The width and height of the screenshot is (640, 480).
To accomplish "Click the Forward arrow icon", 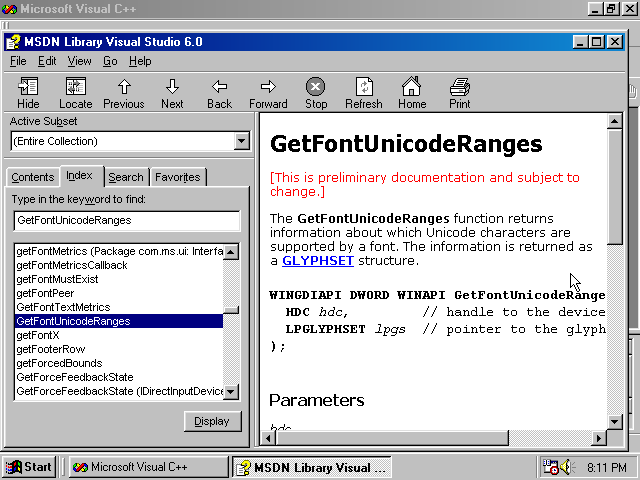I will pyautogui.click(x=268, y=92).
